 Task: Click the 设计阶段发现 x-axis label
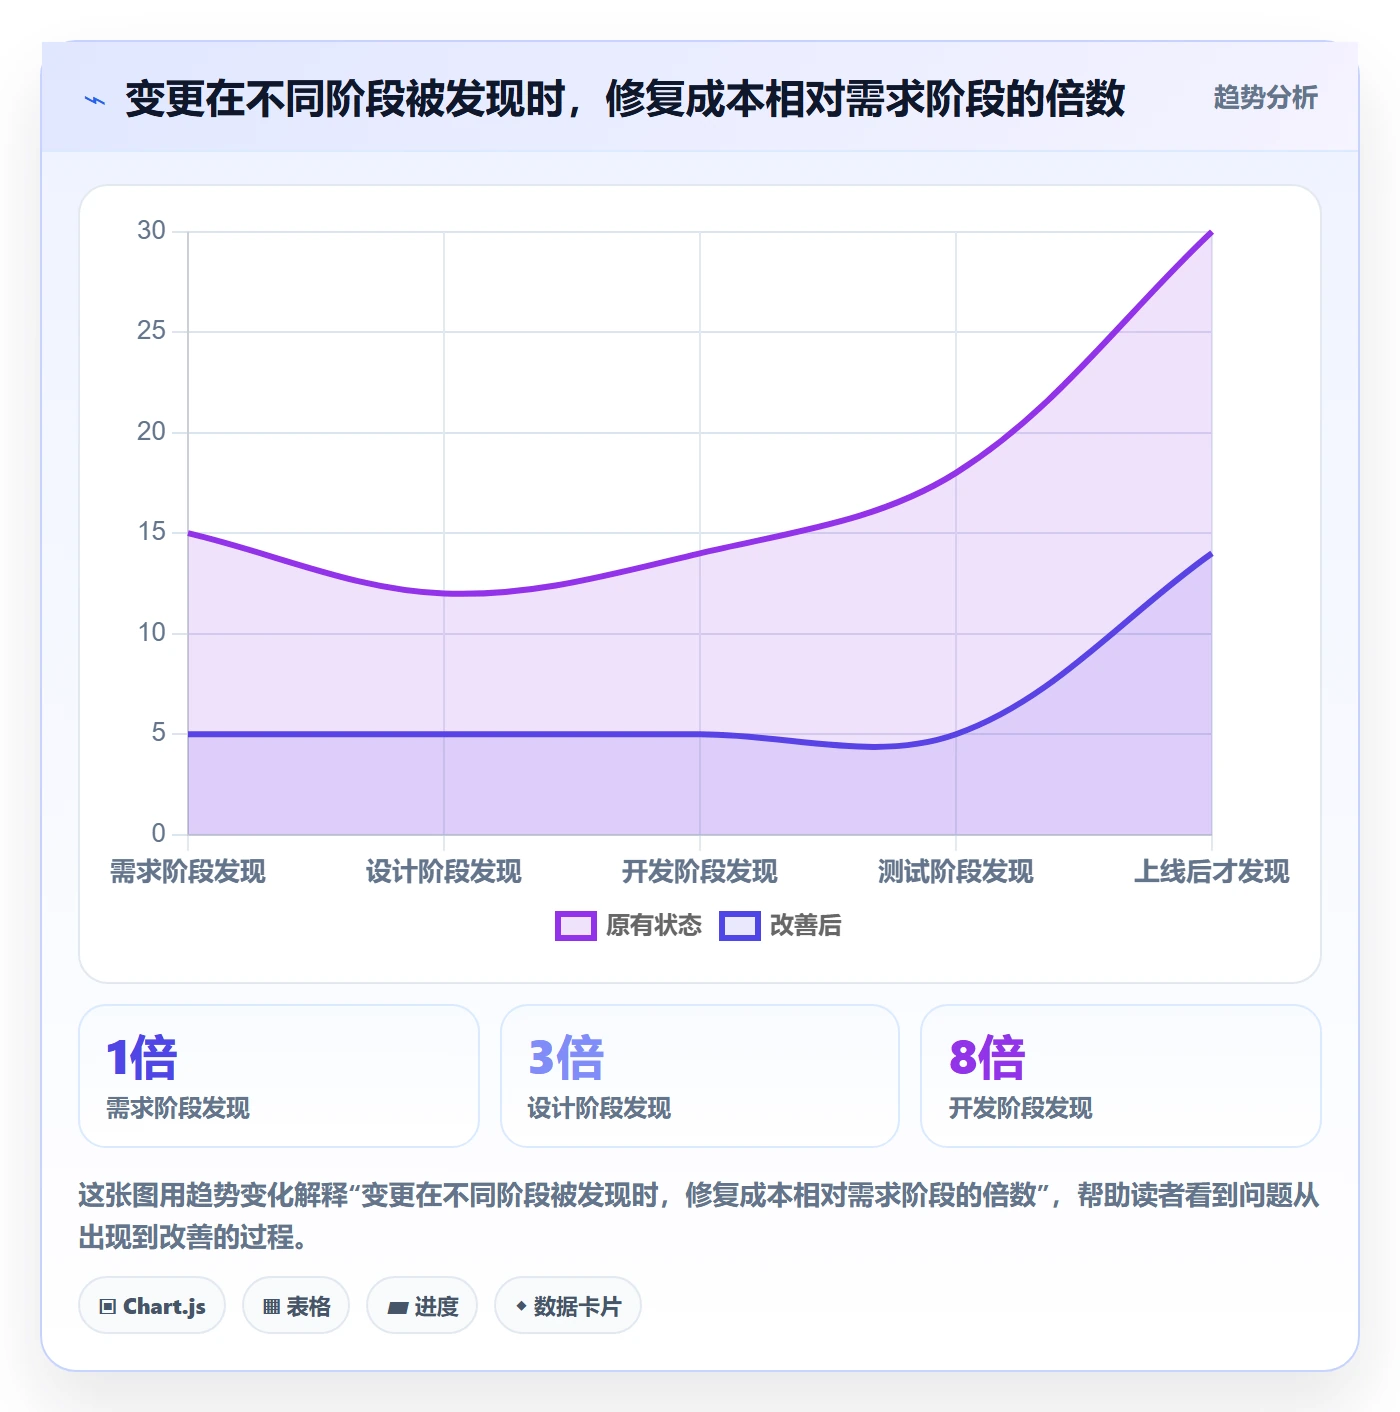[x=444, y=872]
